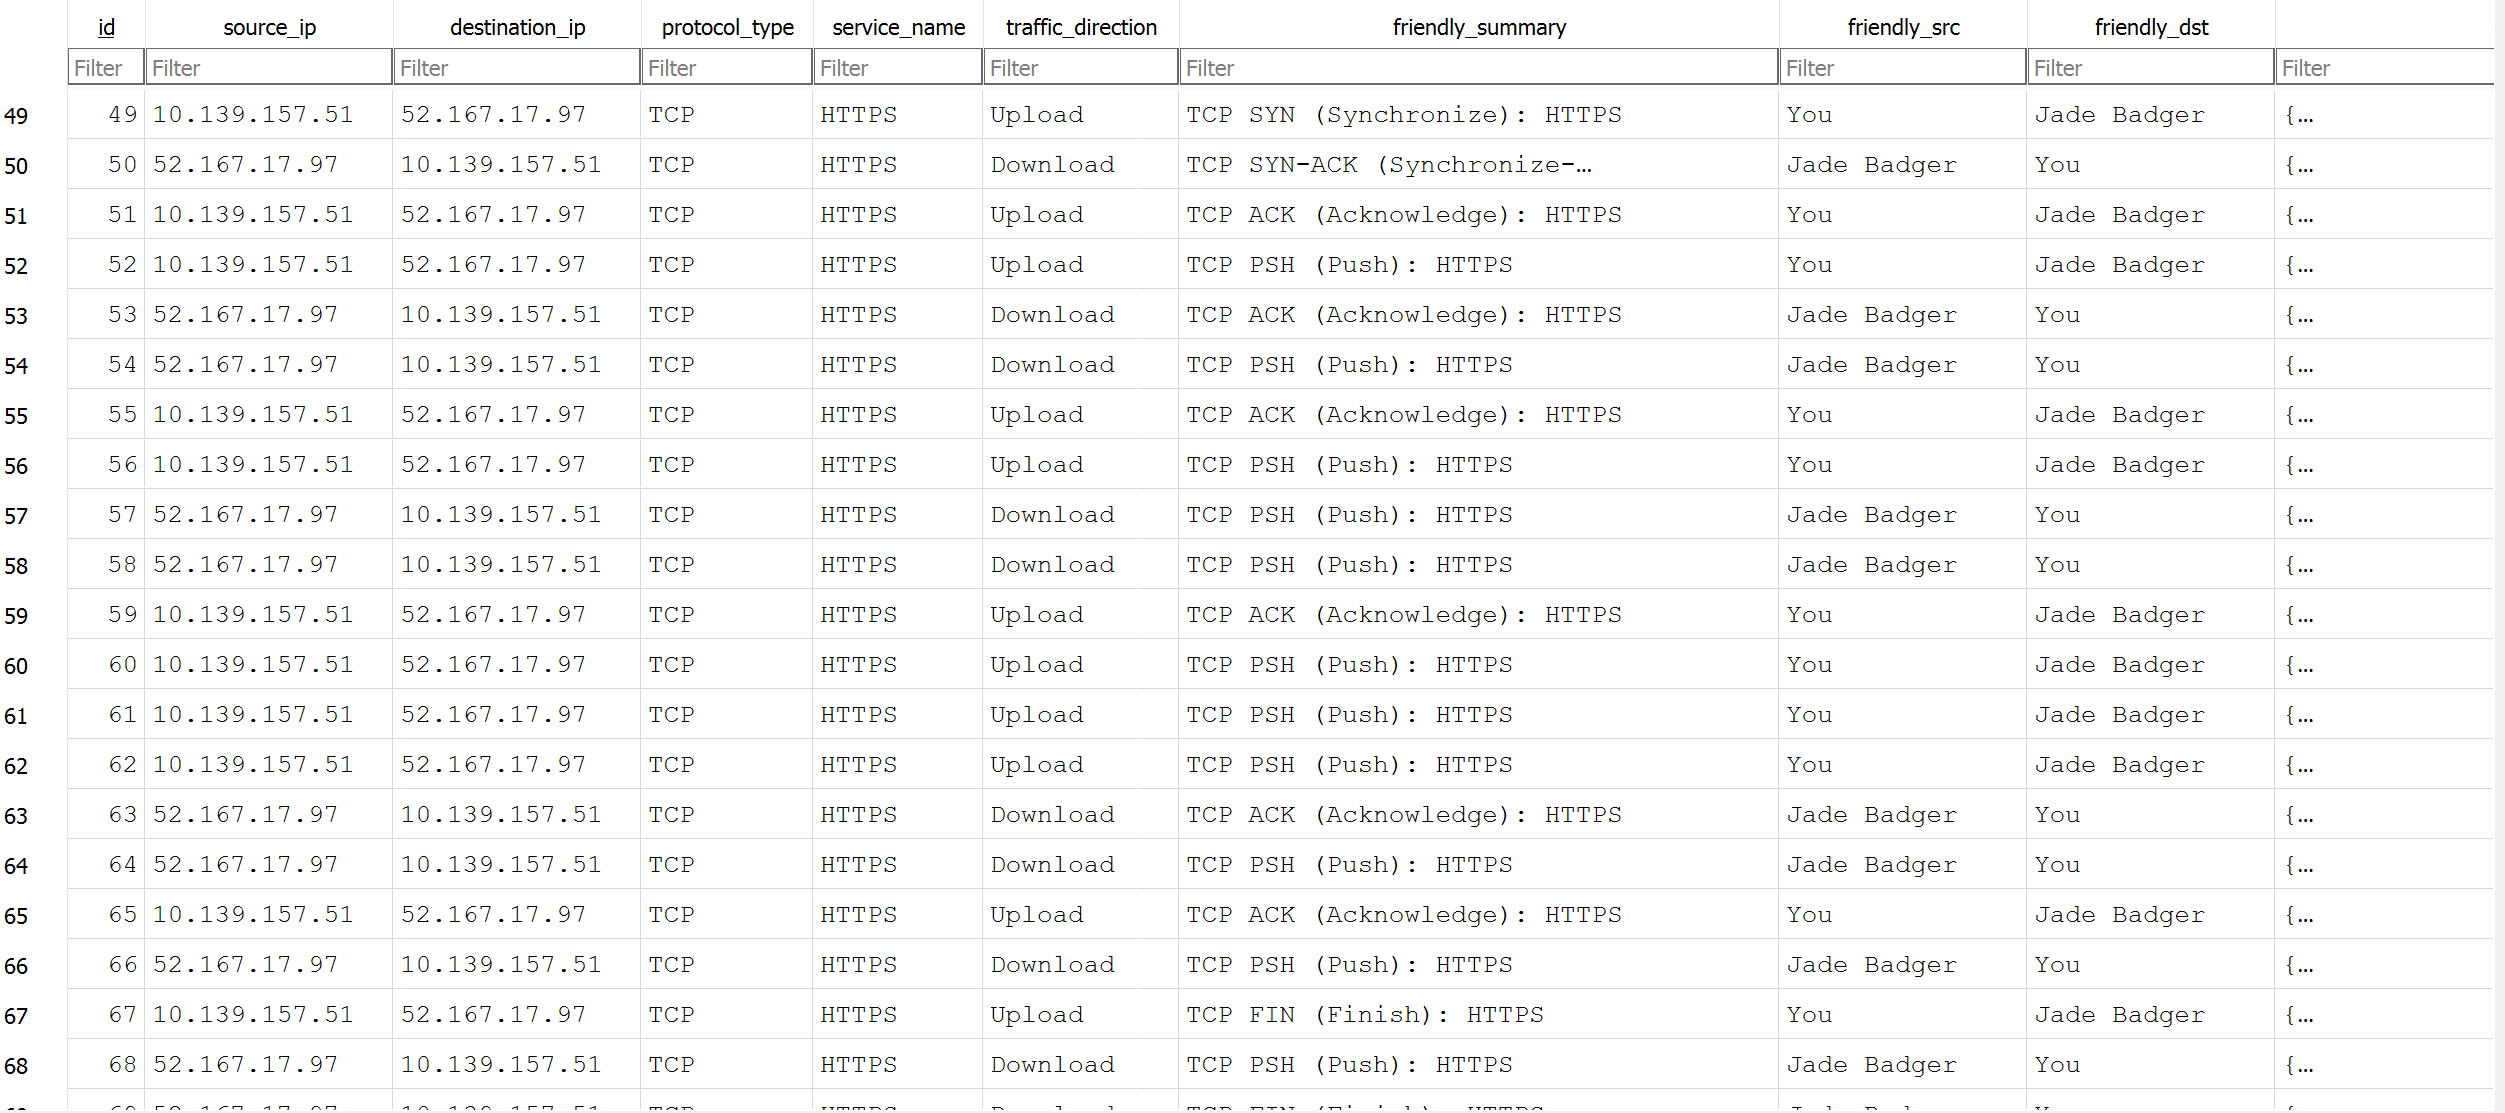Click the friendly_dst column header
The height and width of the screenshot is (1113, 2505).
[x=2151, y=27]
